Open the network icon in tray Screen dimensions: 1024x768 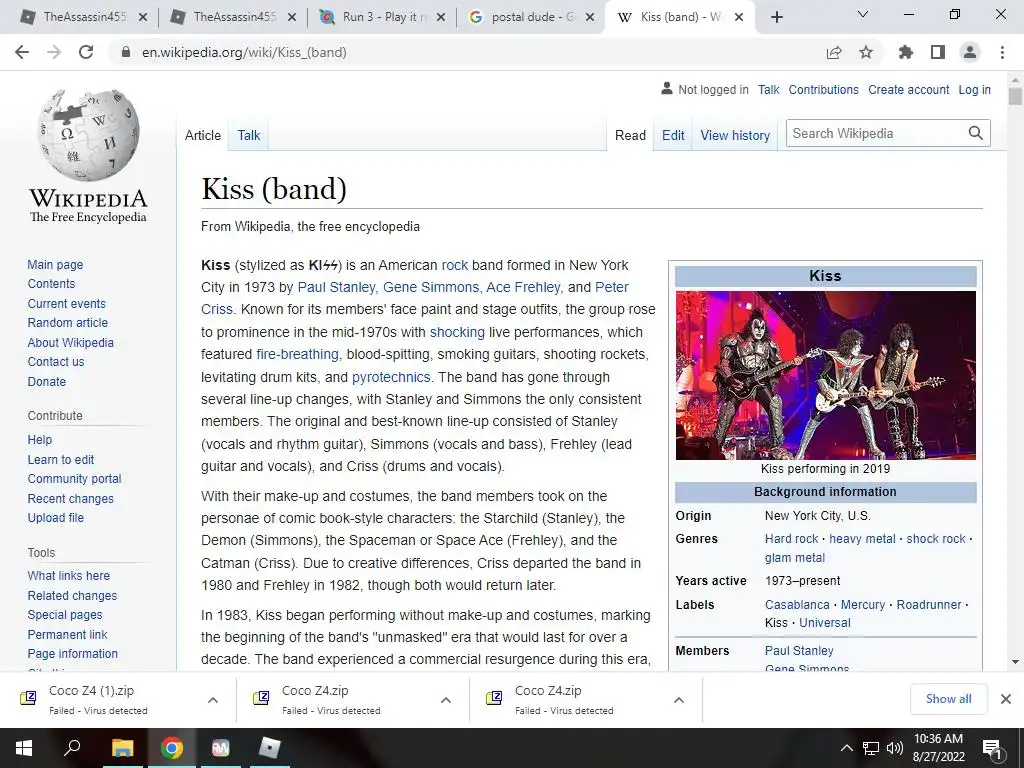point(871,748)
